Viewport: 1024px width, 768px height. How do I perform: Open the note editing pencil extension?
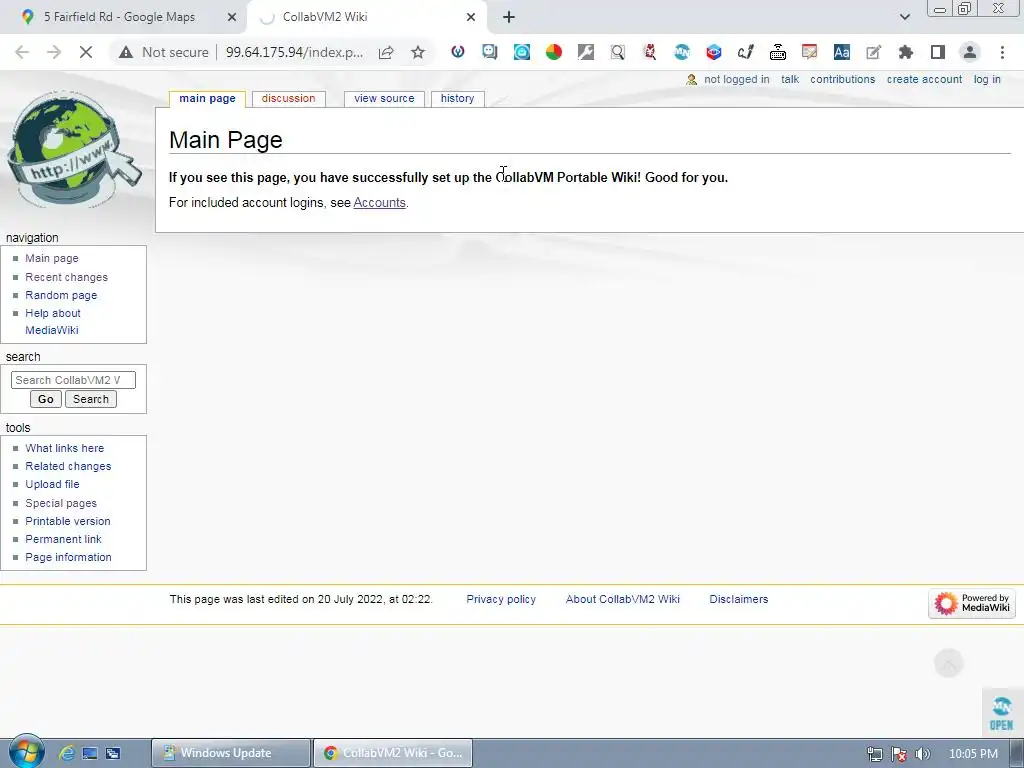[x=874, y=52]
